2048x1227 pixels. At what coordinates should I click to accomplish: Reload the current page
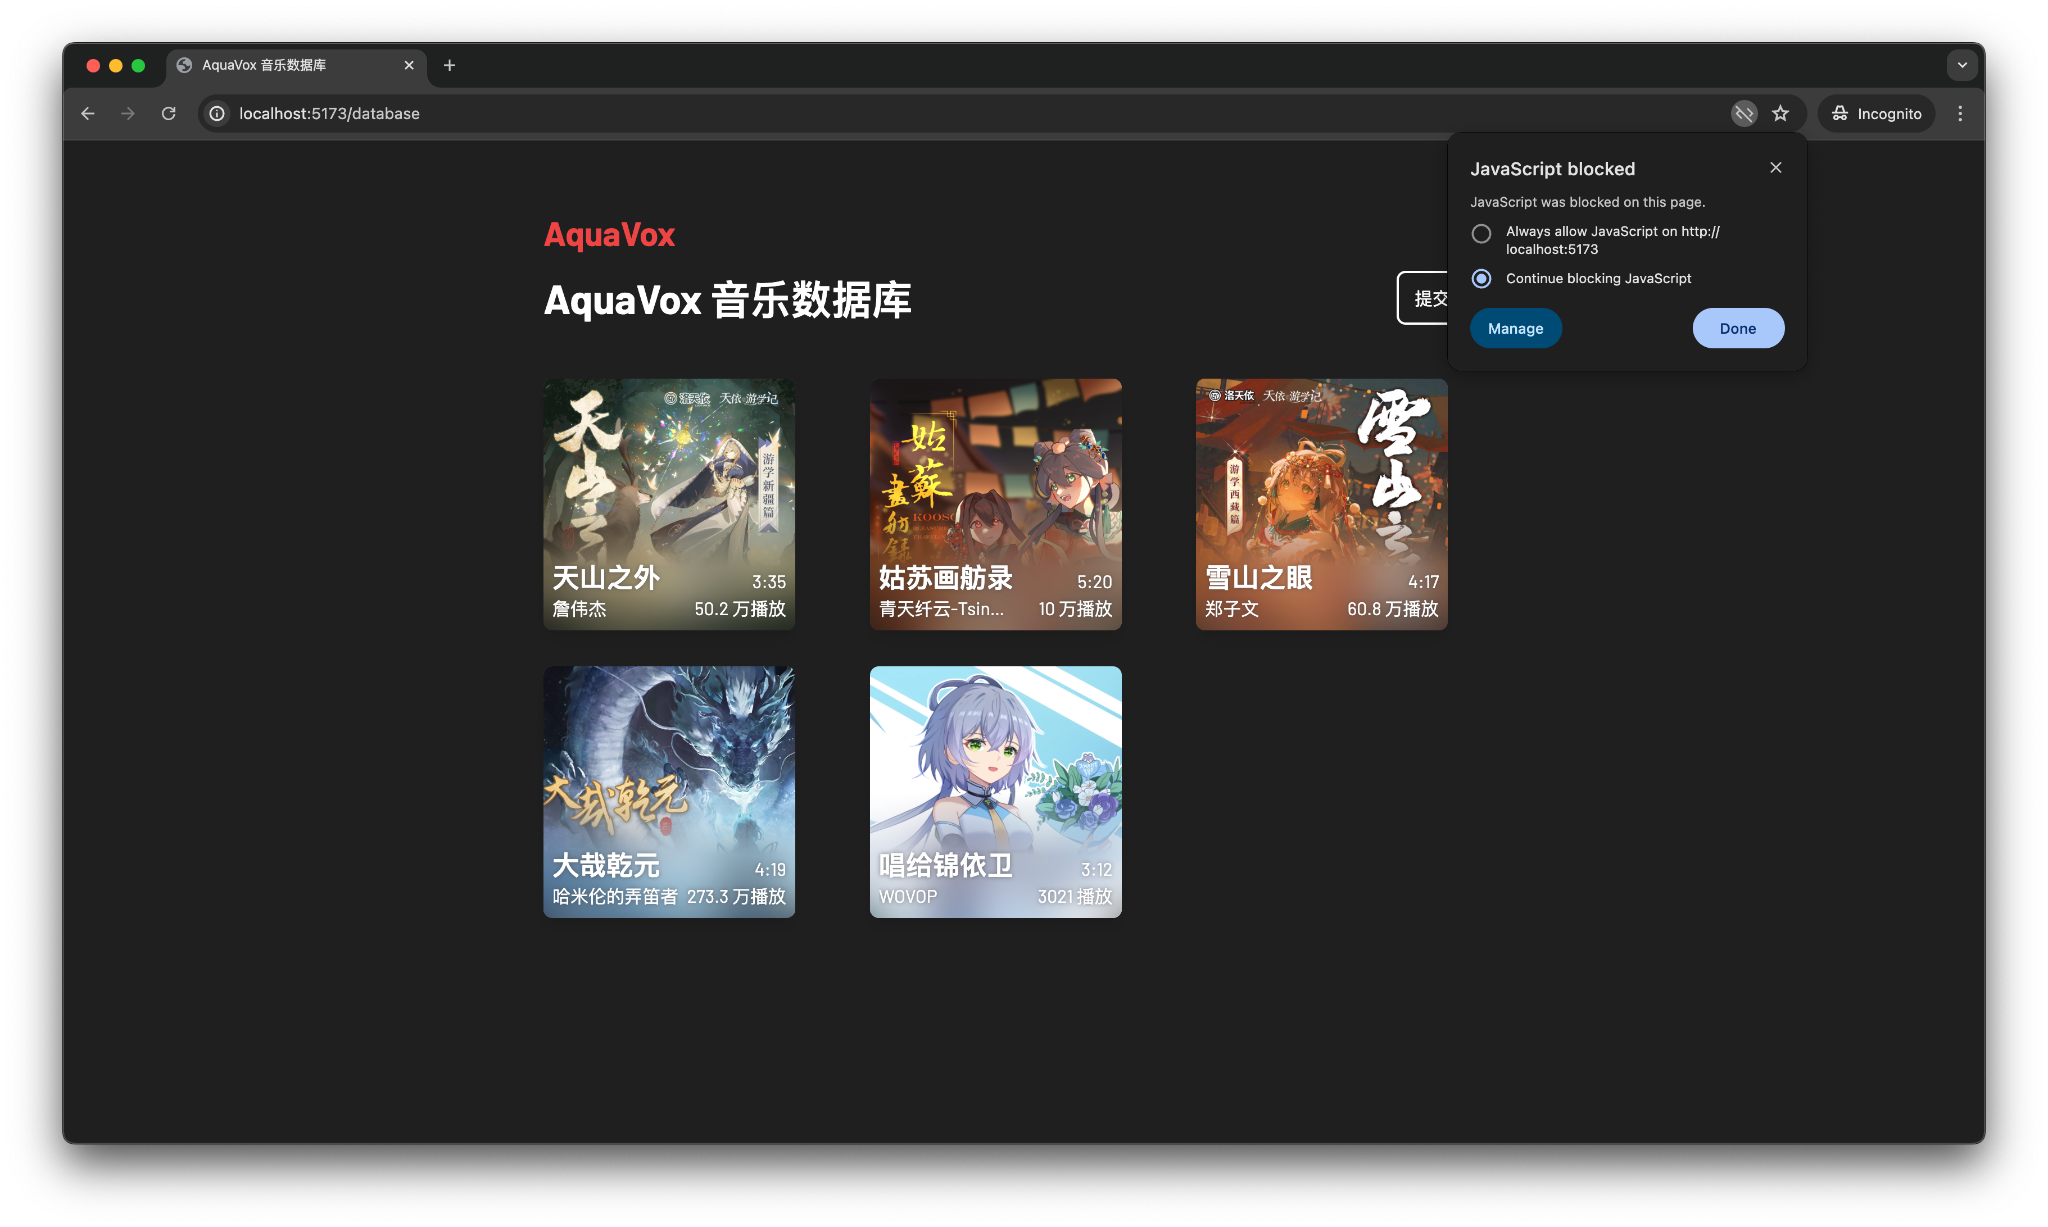pos(170,113)
